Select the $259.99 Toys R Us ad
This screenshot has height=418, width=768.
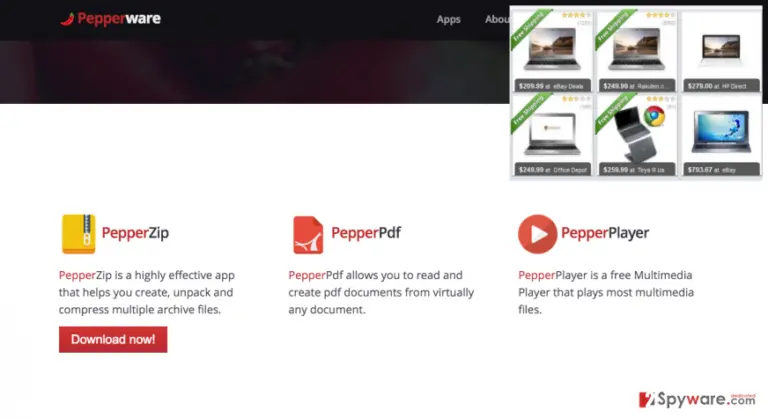[636, 135]
